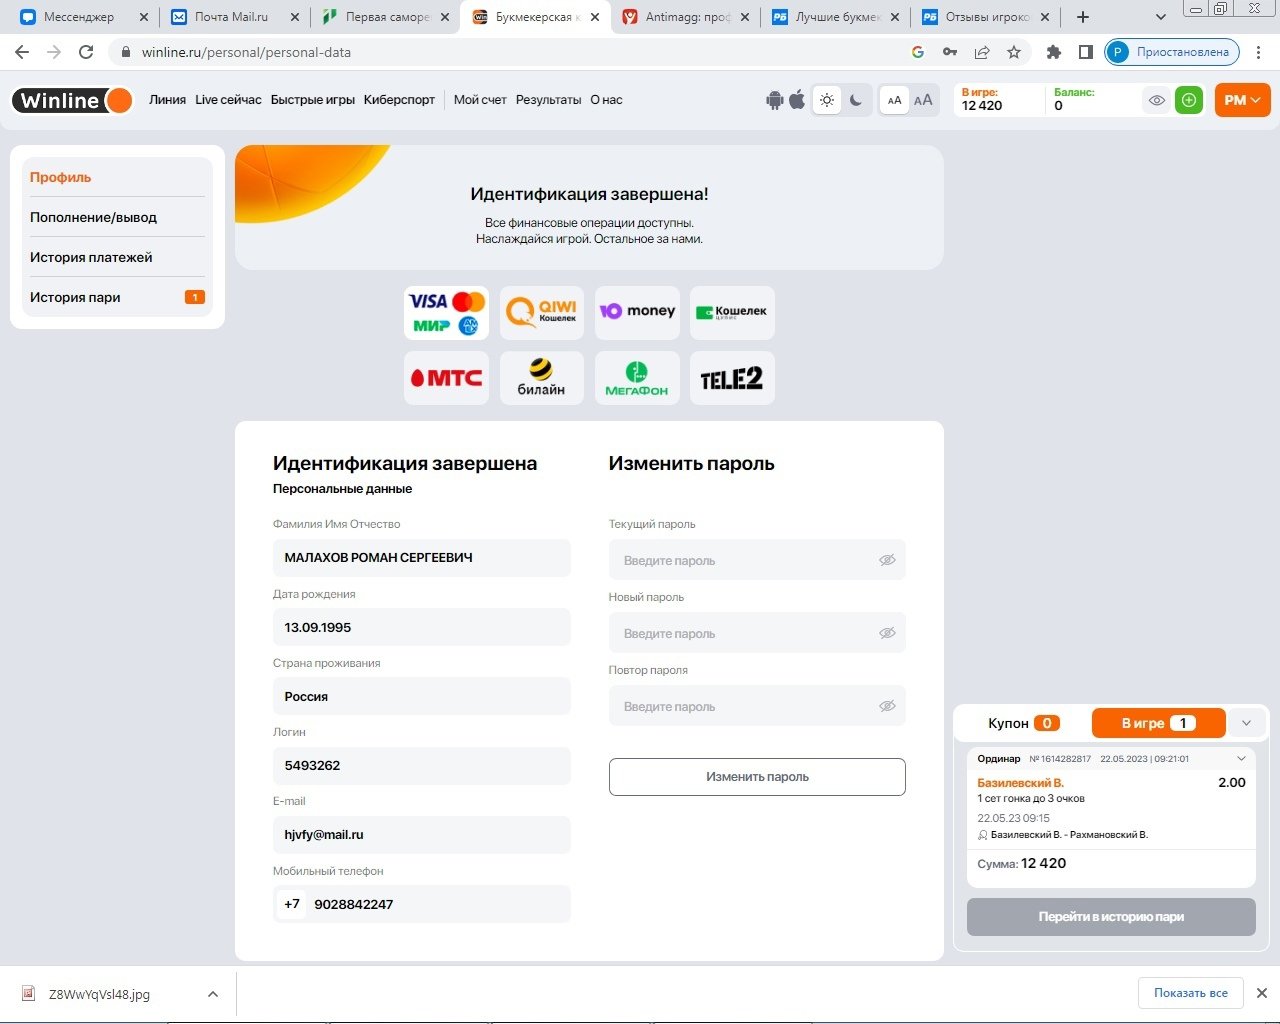Open the Киберспорт menu item

click(x=399, y=100)
